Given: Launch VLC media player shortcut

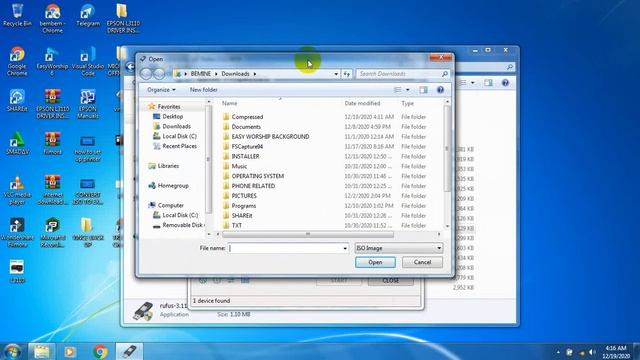Looking at the screenshot, I should 17,190.
